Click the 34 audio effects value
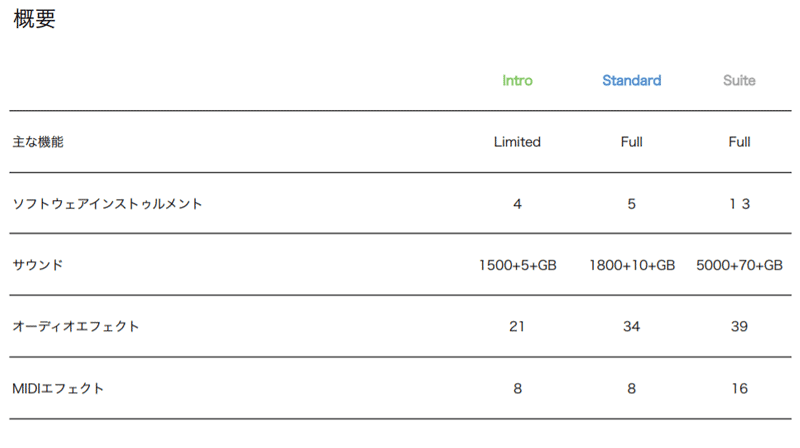 coord(631,327)
